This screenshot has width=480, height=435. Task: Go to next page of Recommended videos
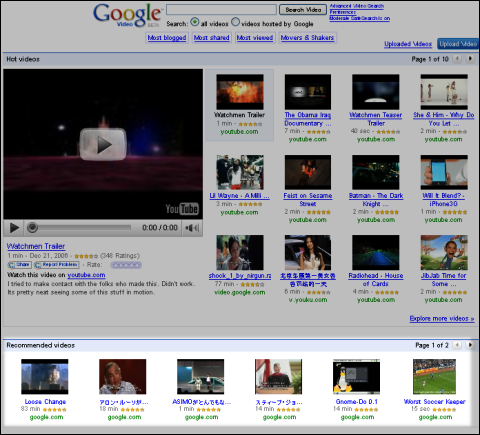[x=470, y=345]
